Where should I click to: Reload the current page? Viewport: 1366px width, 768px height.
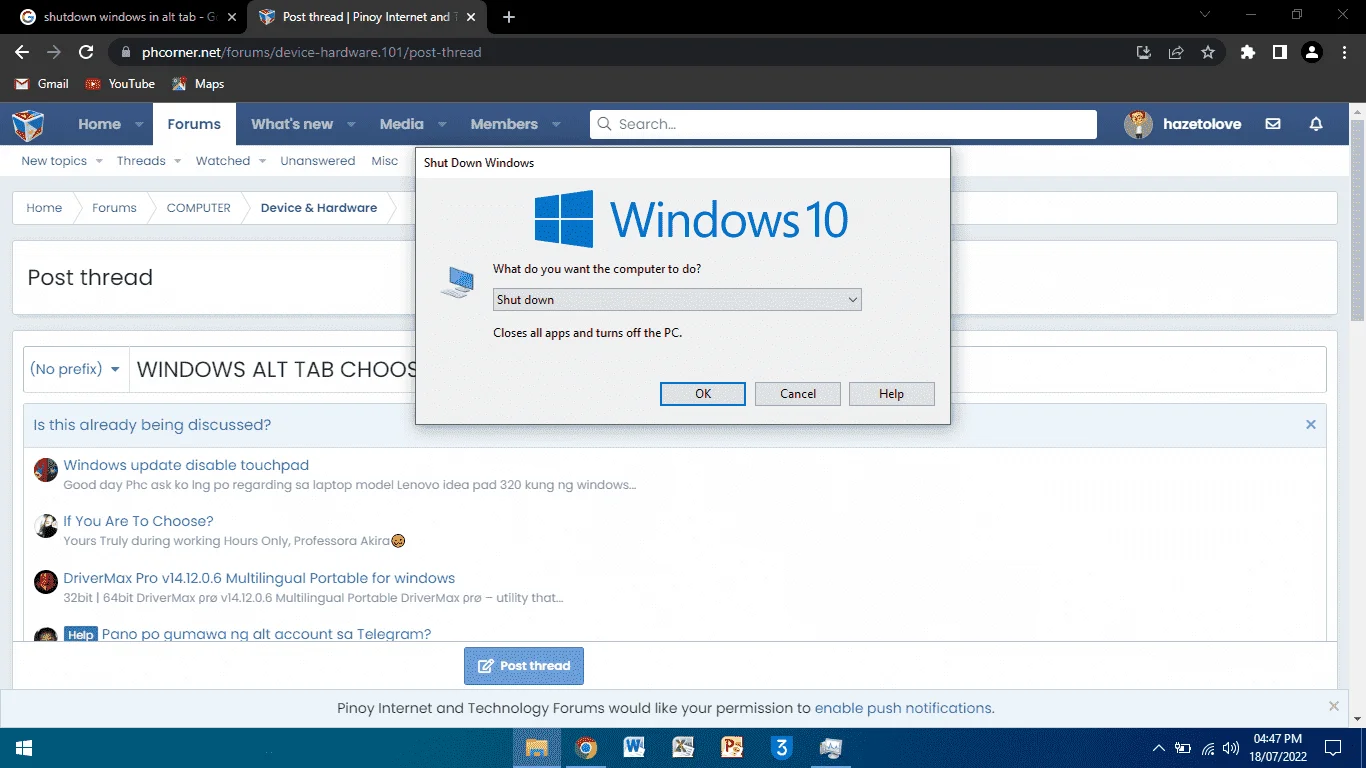pos(86,52)
